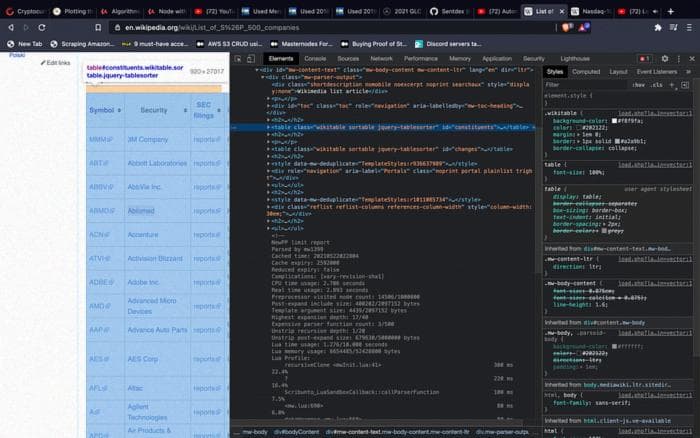Viewport: 700px width, 438px height.
Task: Open the browser extensions puzzle icon
Action: click(658, 27)
